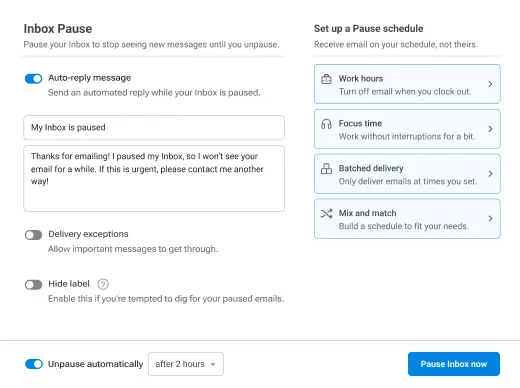Click the Focus time headphones icon
The width and height of the screenshot is (520, 388).
coord(326,124)
